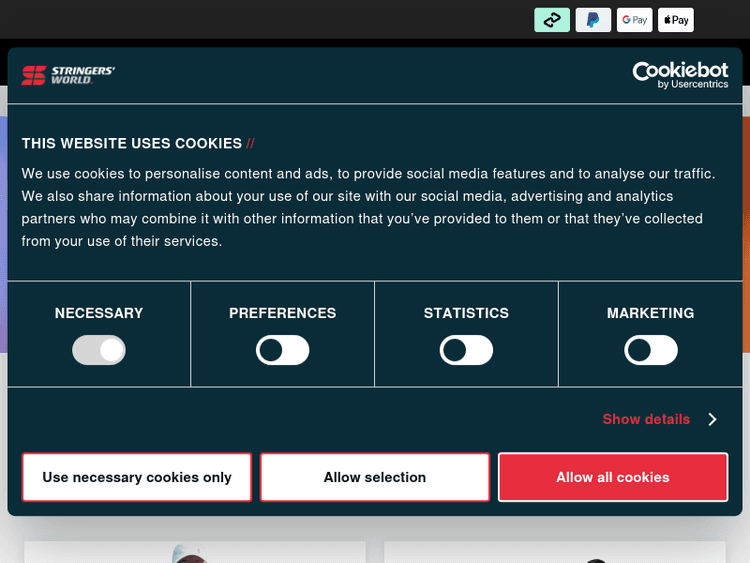The height and width of the screenshot is (563, 750).
Task: Select the left product card below dialog
Action: pyautogui.click(x=194, y=551)
